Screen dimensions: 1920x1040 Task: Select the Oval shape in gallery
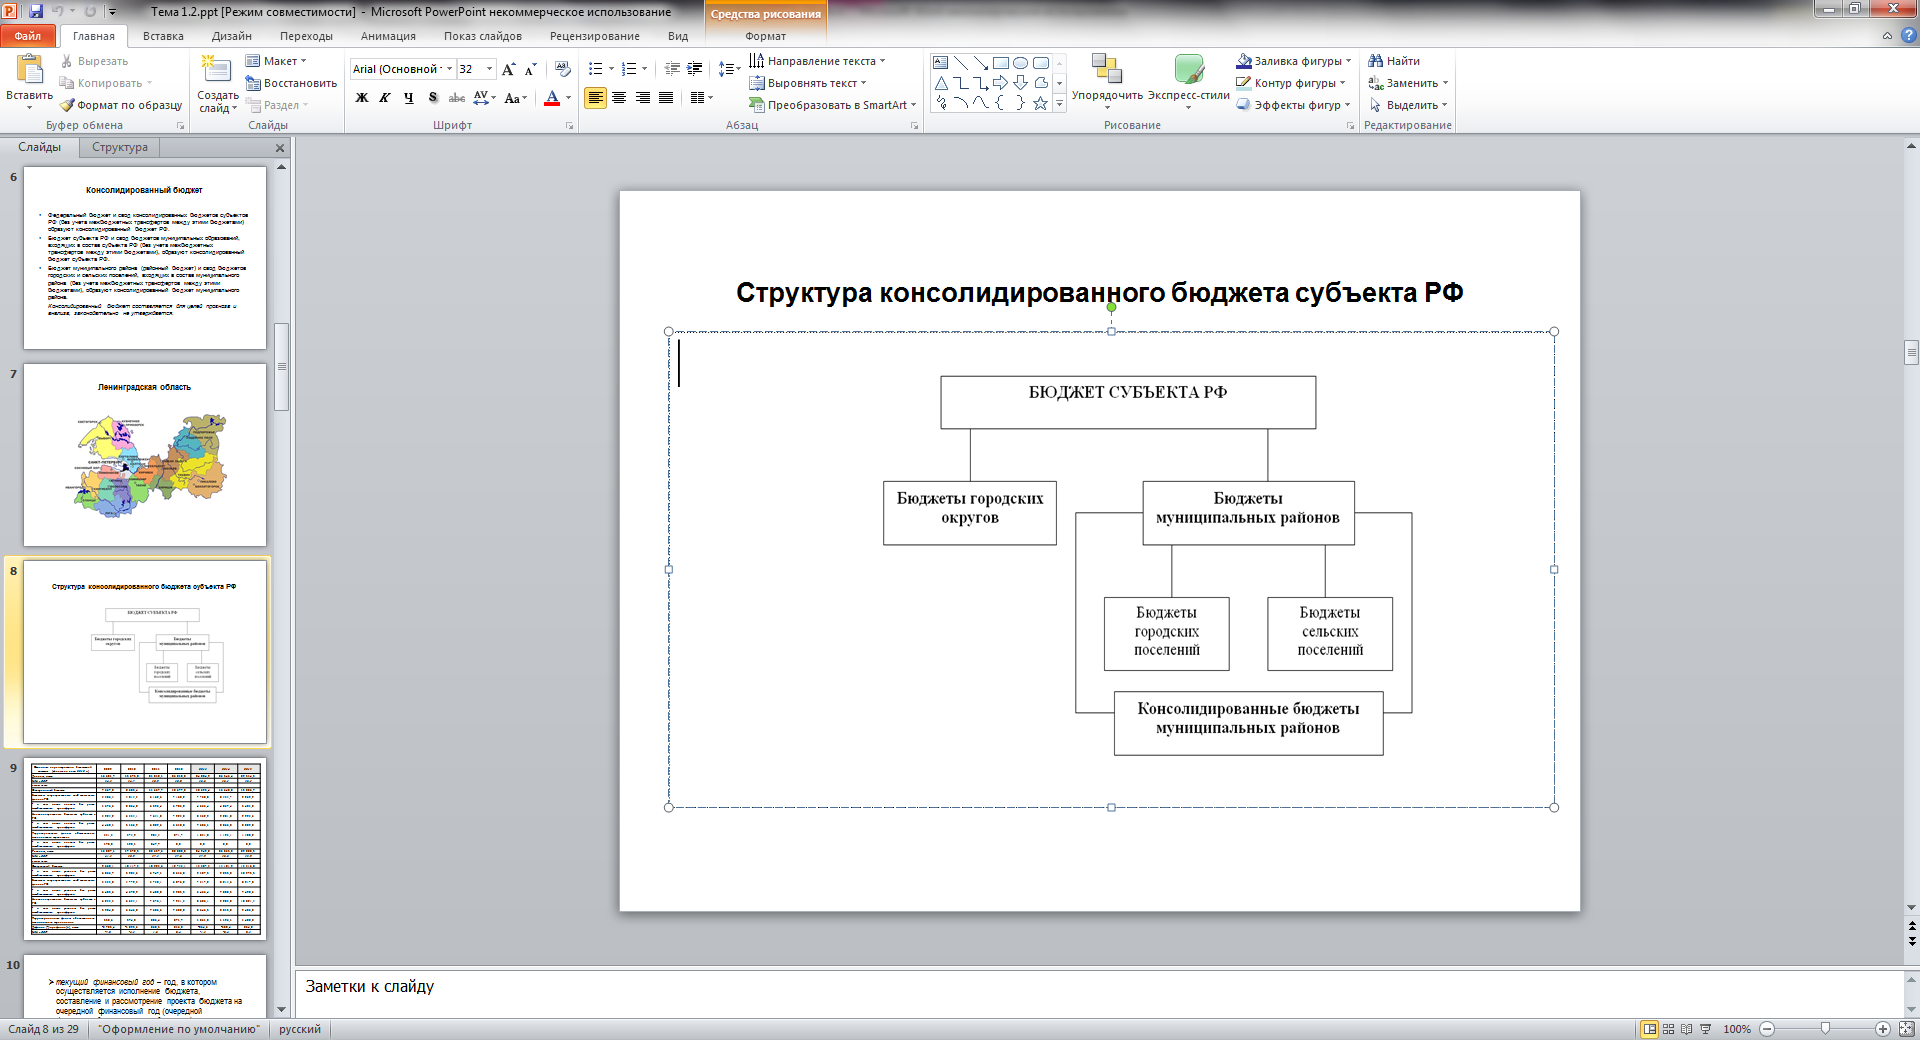click(x=1021, y=62)
